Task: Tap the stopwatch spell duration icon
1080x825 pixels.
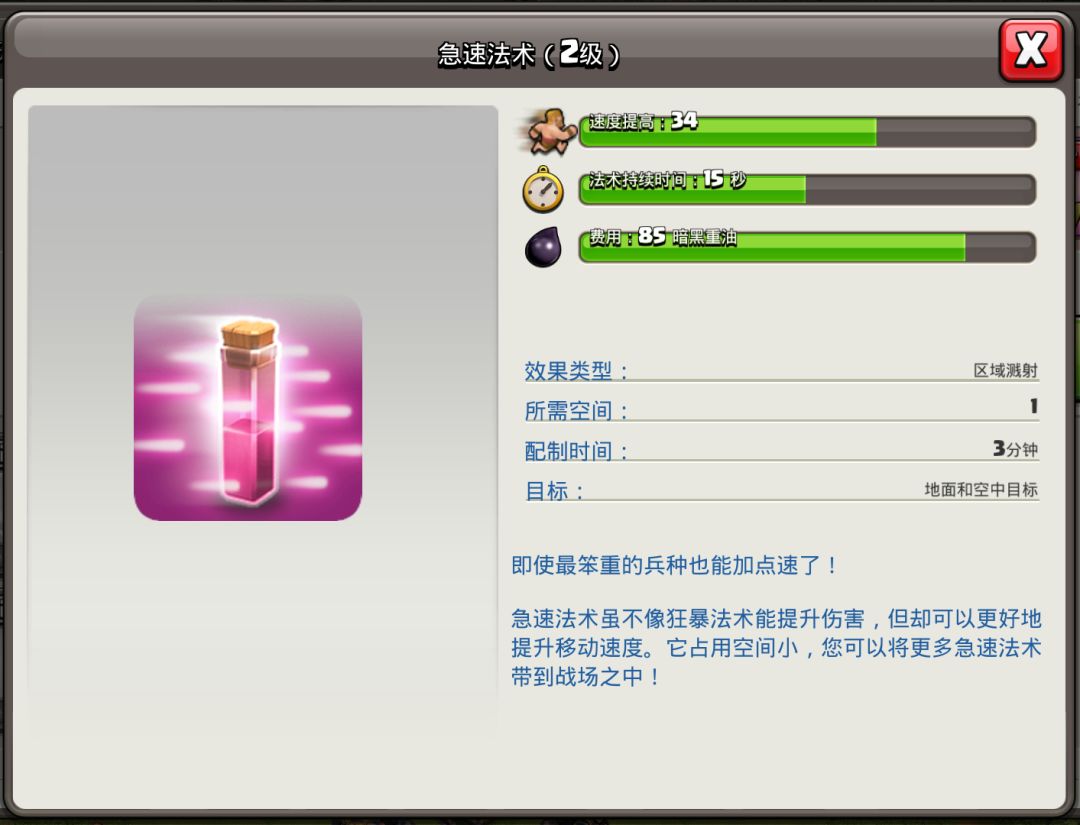Action: coord(543,189)
